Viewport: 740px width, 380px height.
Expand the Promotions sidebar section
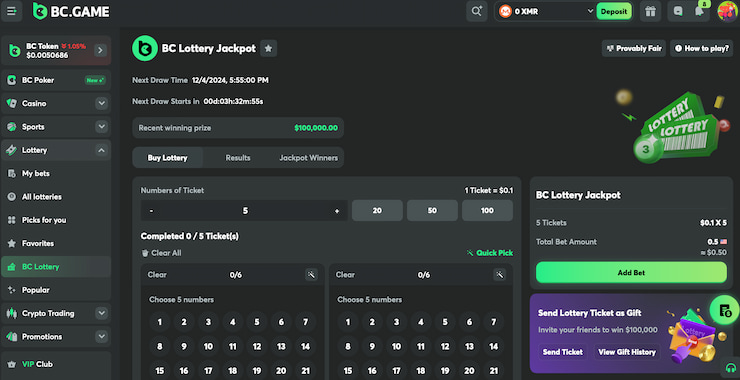click(101, 337)
